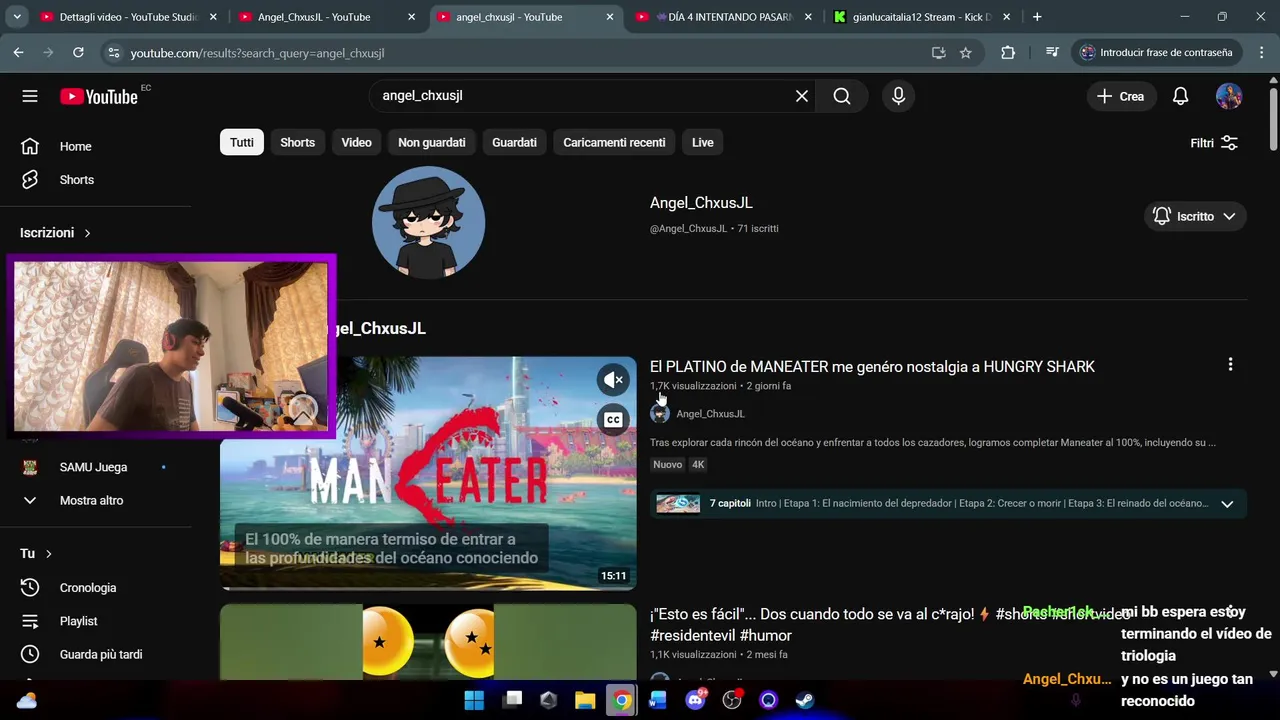
Task: Open Angel_ChxusJL channel name in result
Action: coord(701,203)
